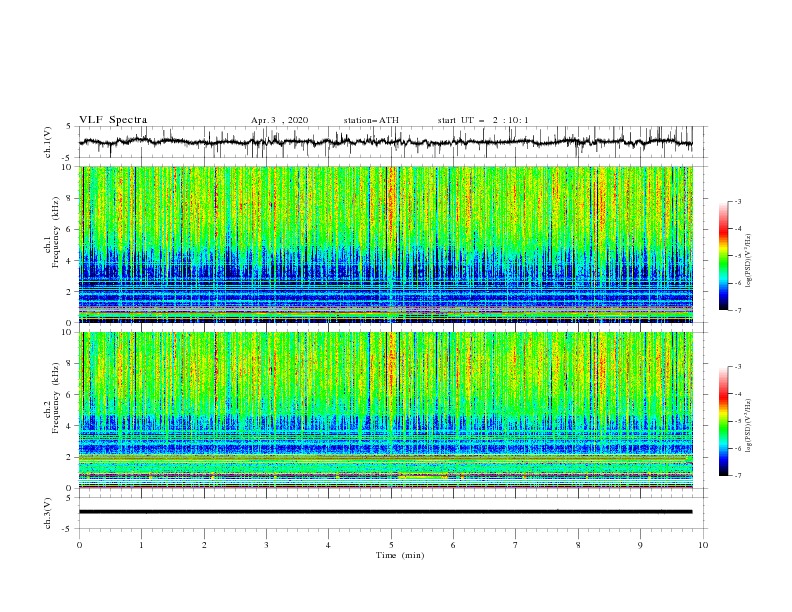Click time axis tick label '3'

click(266, 545)
